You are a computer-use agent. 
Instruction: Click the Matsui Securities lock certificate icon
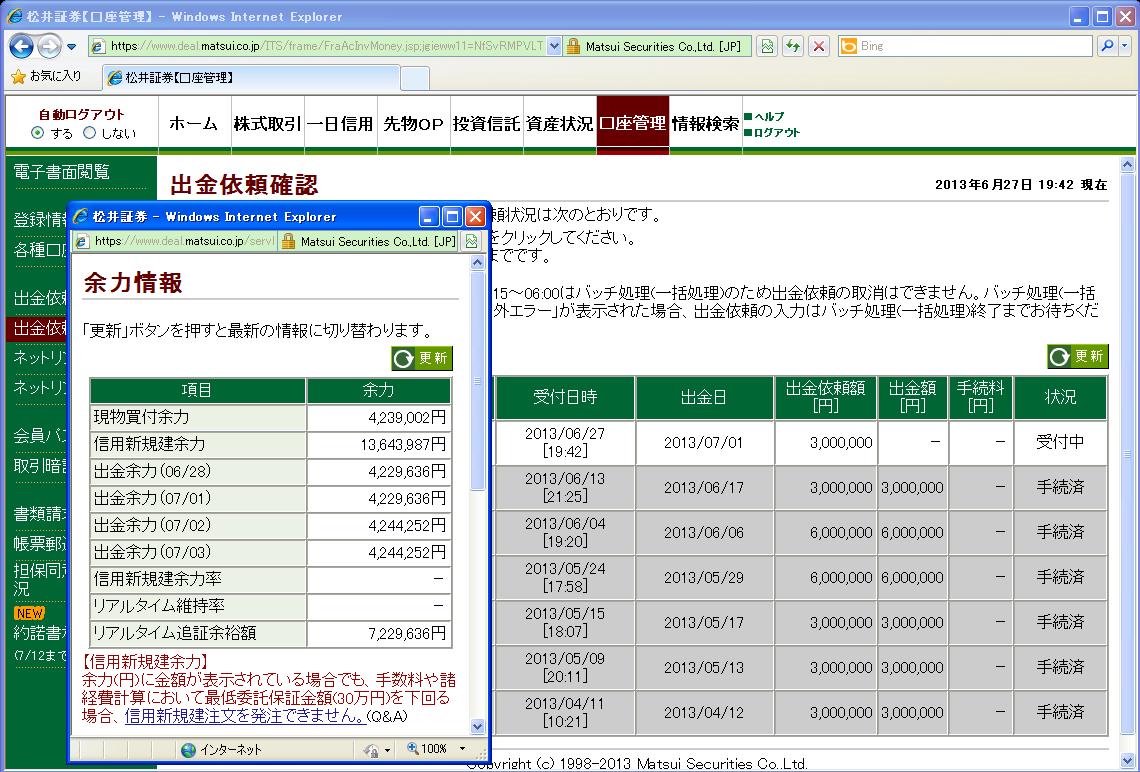(573, 46)
